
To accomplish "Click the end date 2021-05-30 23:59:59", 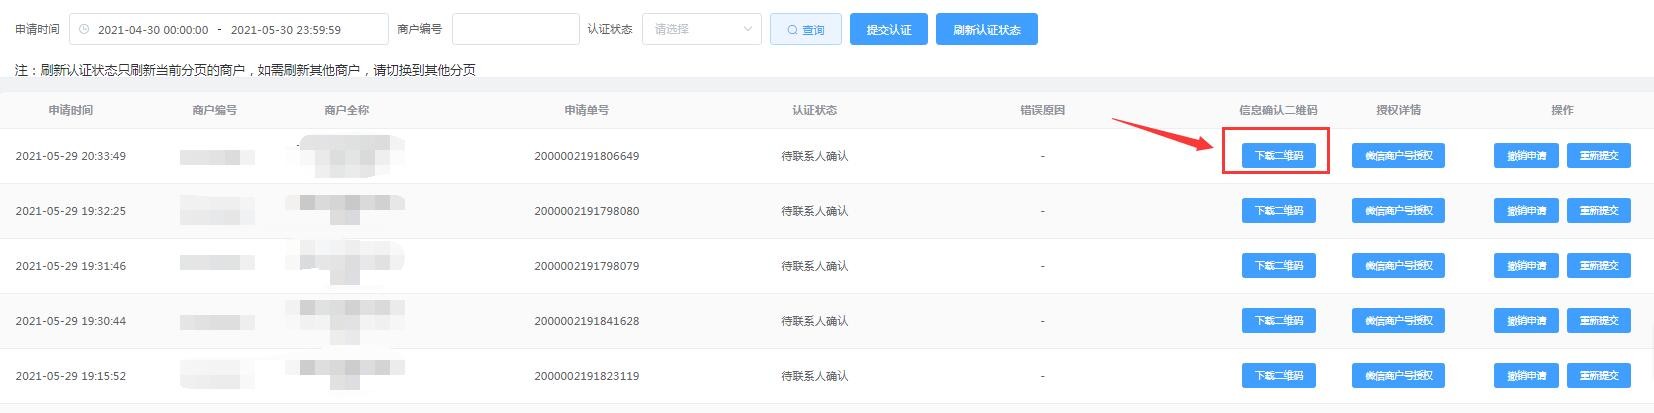I will 285,30.
